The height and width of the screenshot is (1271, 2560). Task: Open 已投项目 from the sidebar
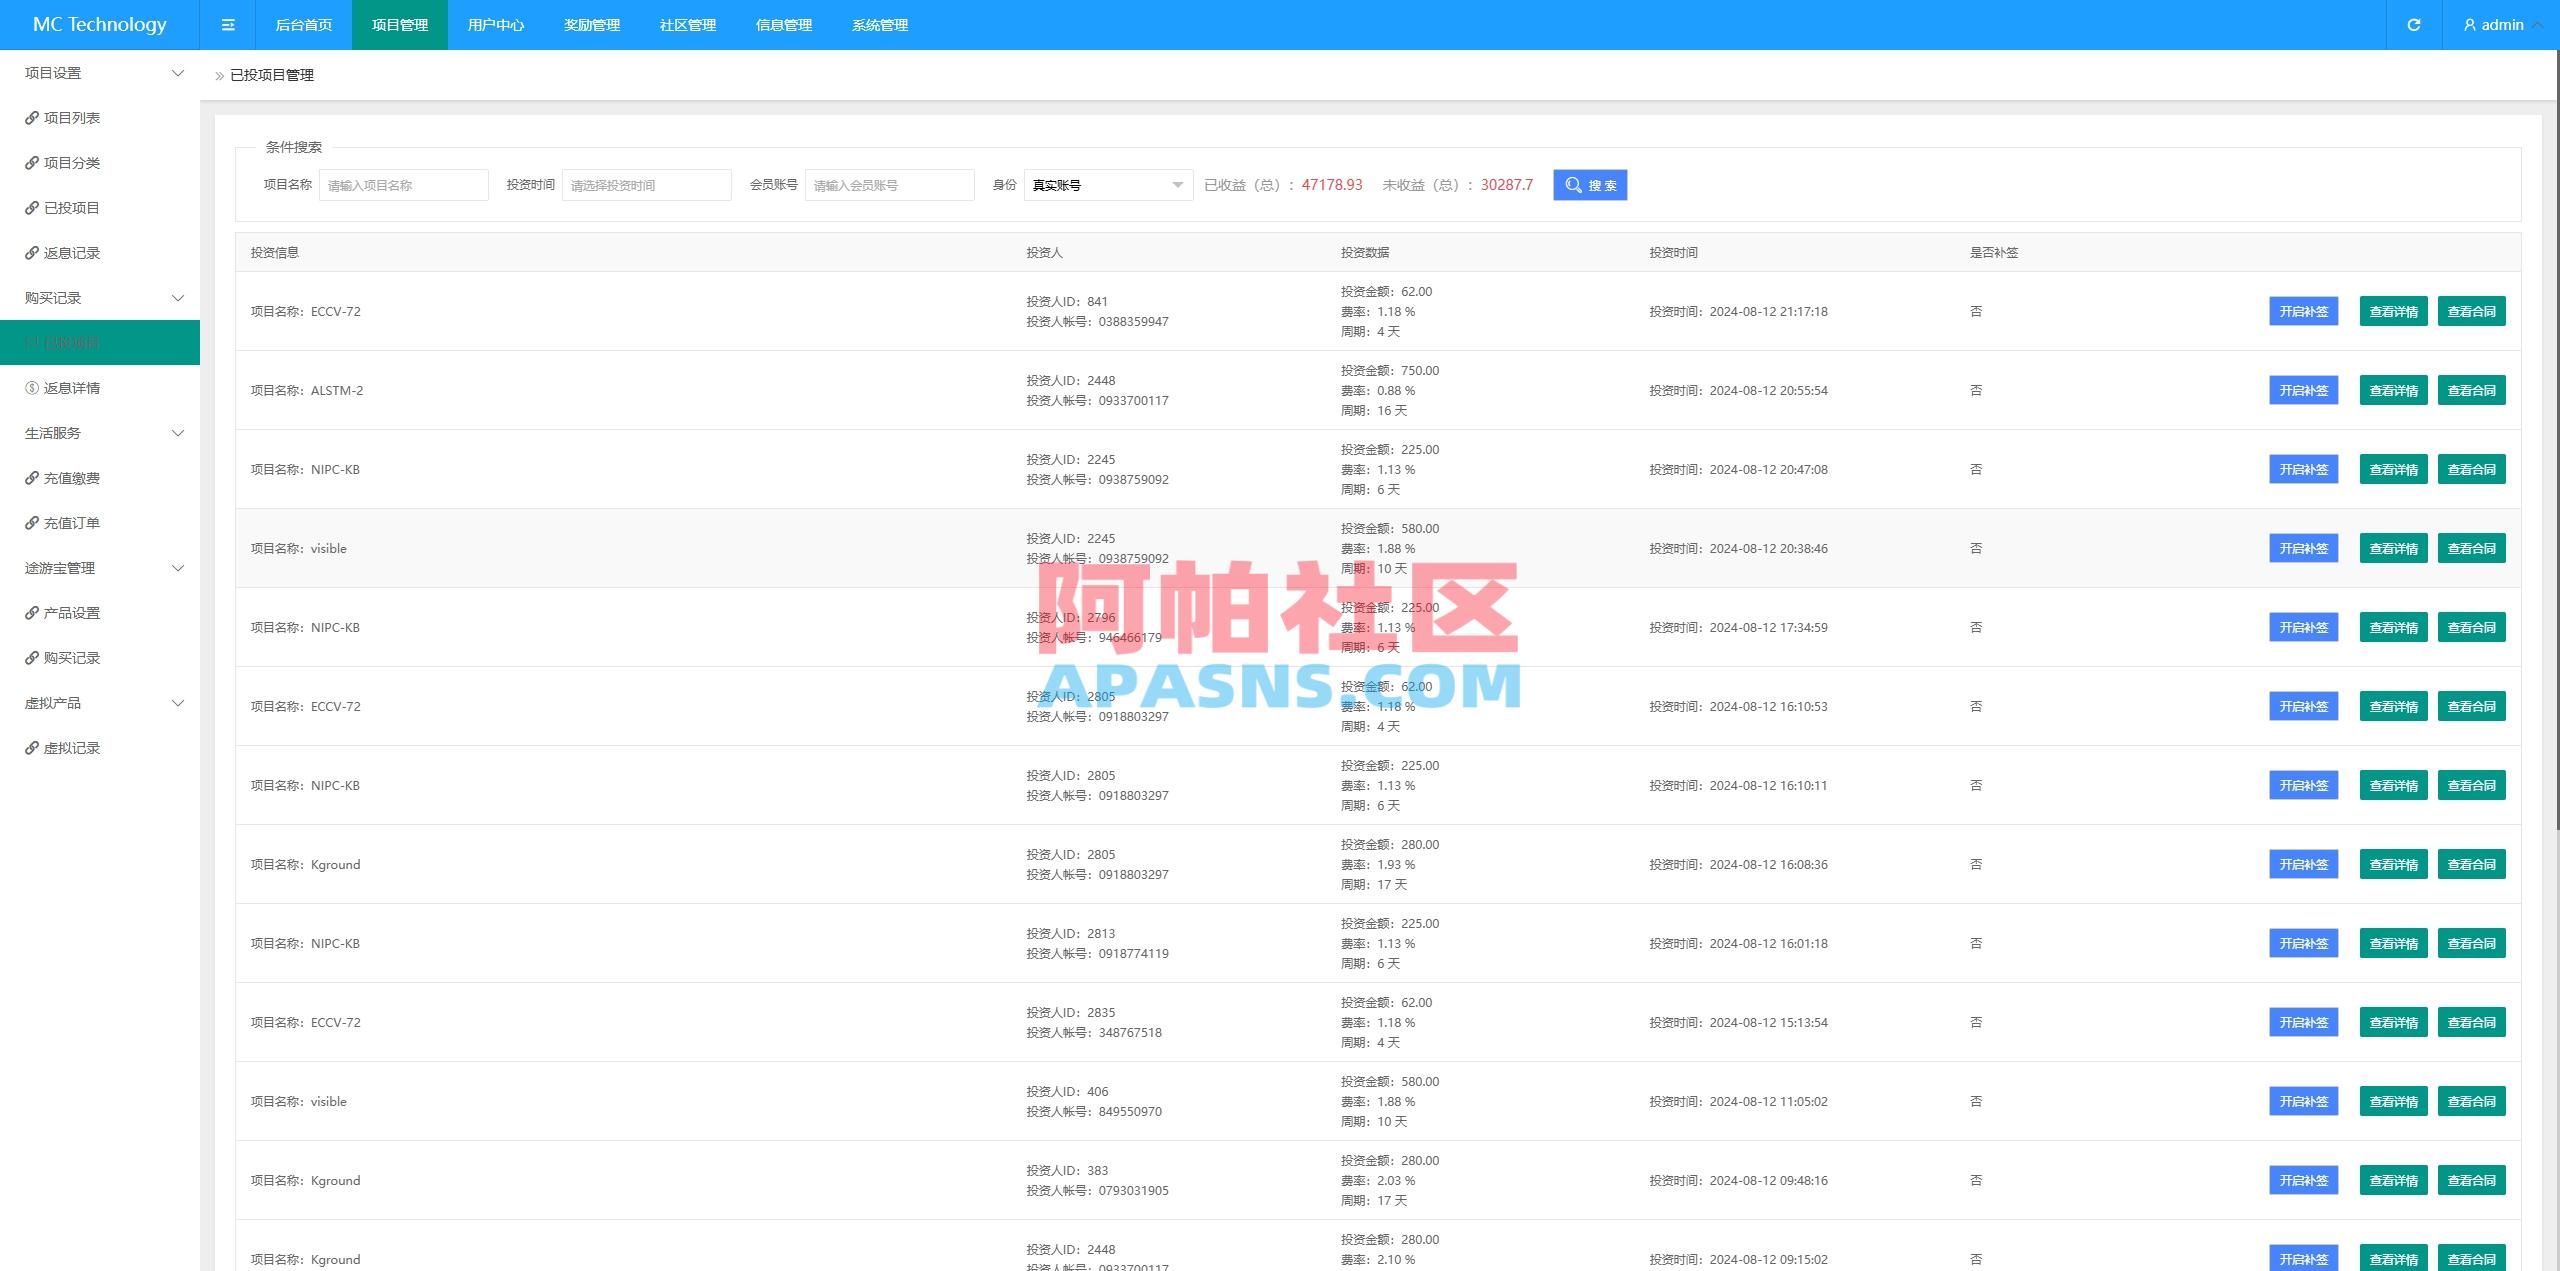(x=71, y=207)
